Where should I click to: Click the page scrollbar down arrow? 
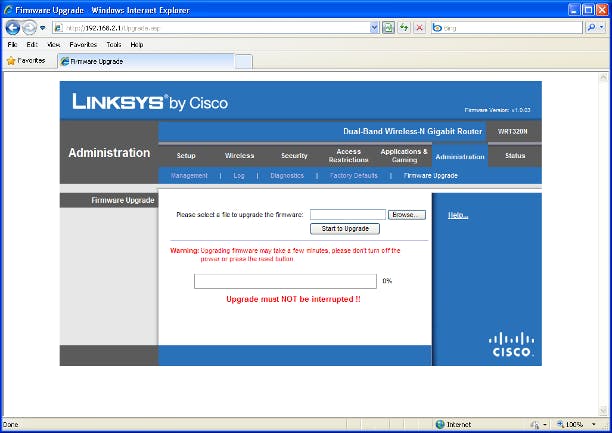(603, 411)
